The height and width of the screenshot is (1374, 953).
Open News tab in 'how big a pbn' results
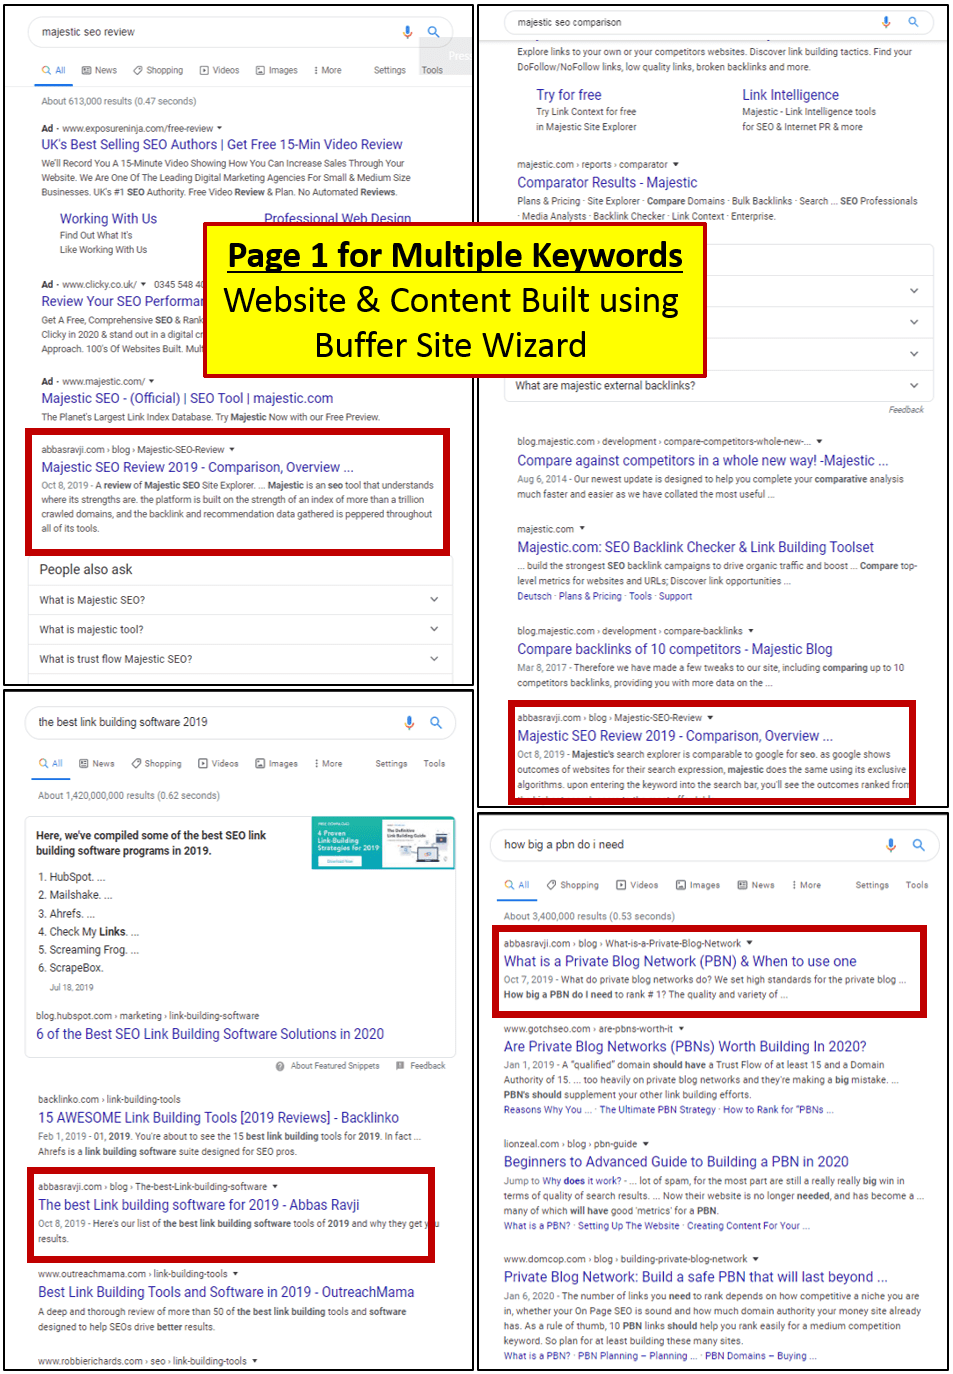[x=756, y=885]
